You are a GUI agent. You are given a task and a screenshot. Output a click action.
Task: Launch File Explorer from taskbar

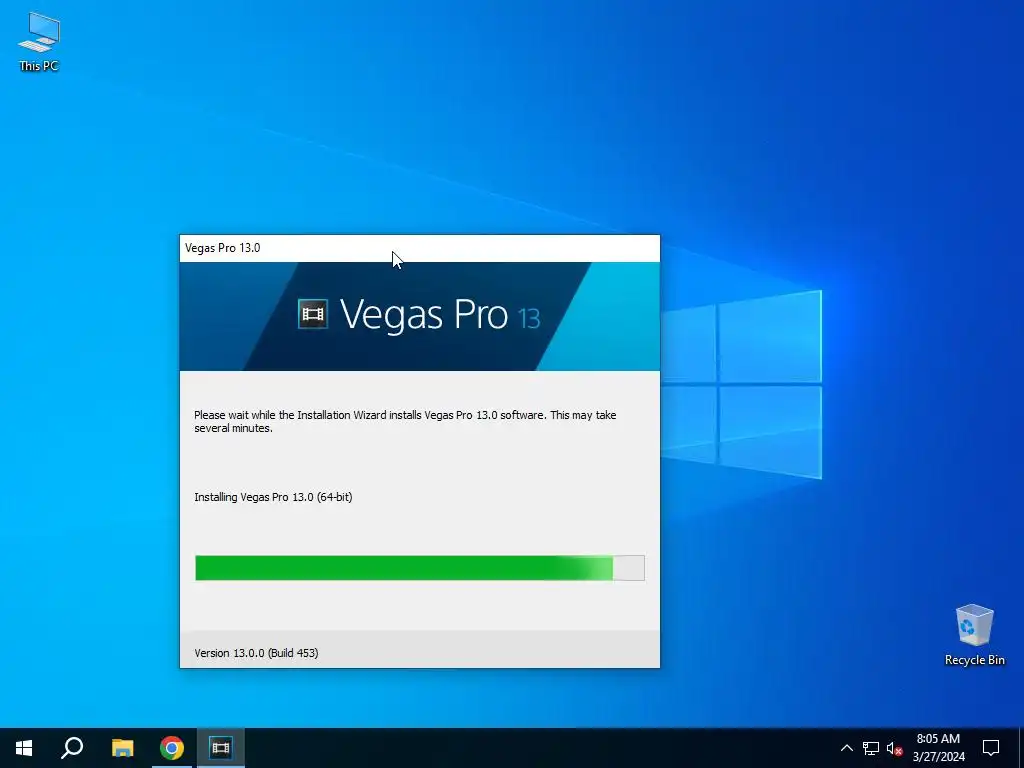(122, 748)
